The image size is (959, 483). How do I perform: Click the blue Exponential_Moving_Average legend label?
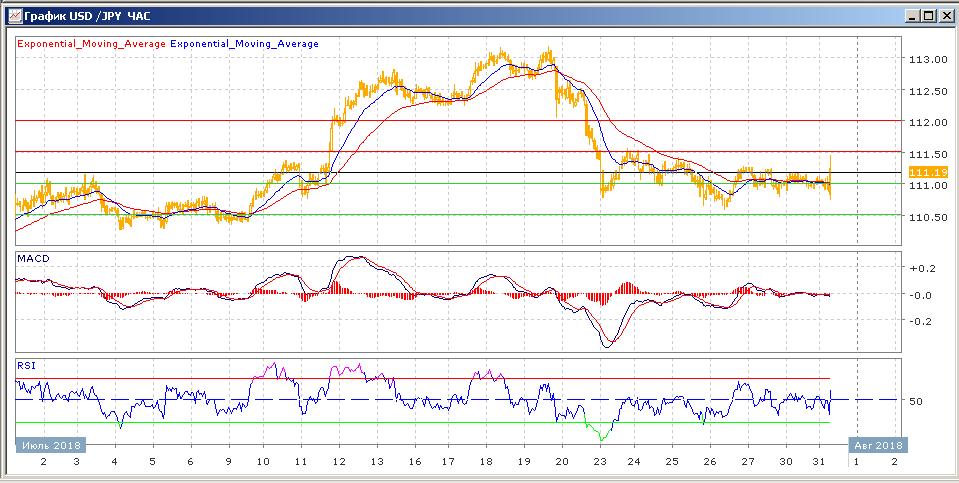(246, 44)
